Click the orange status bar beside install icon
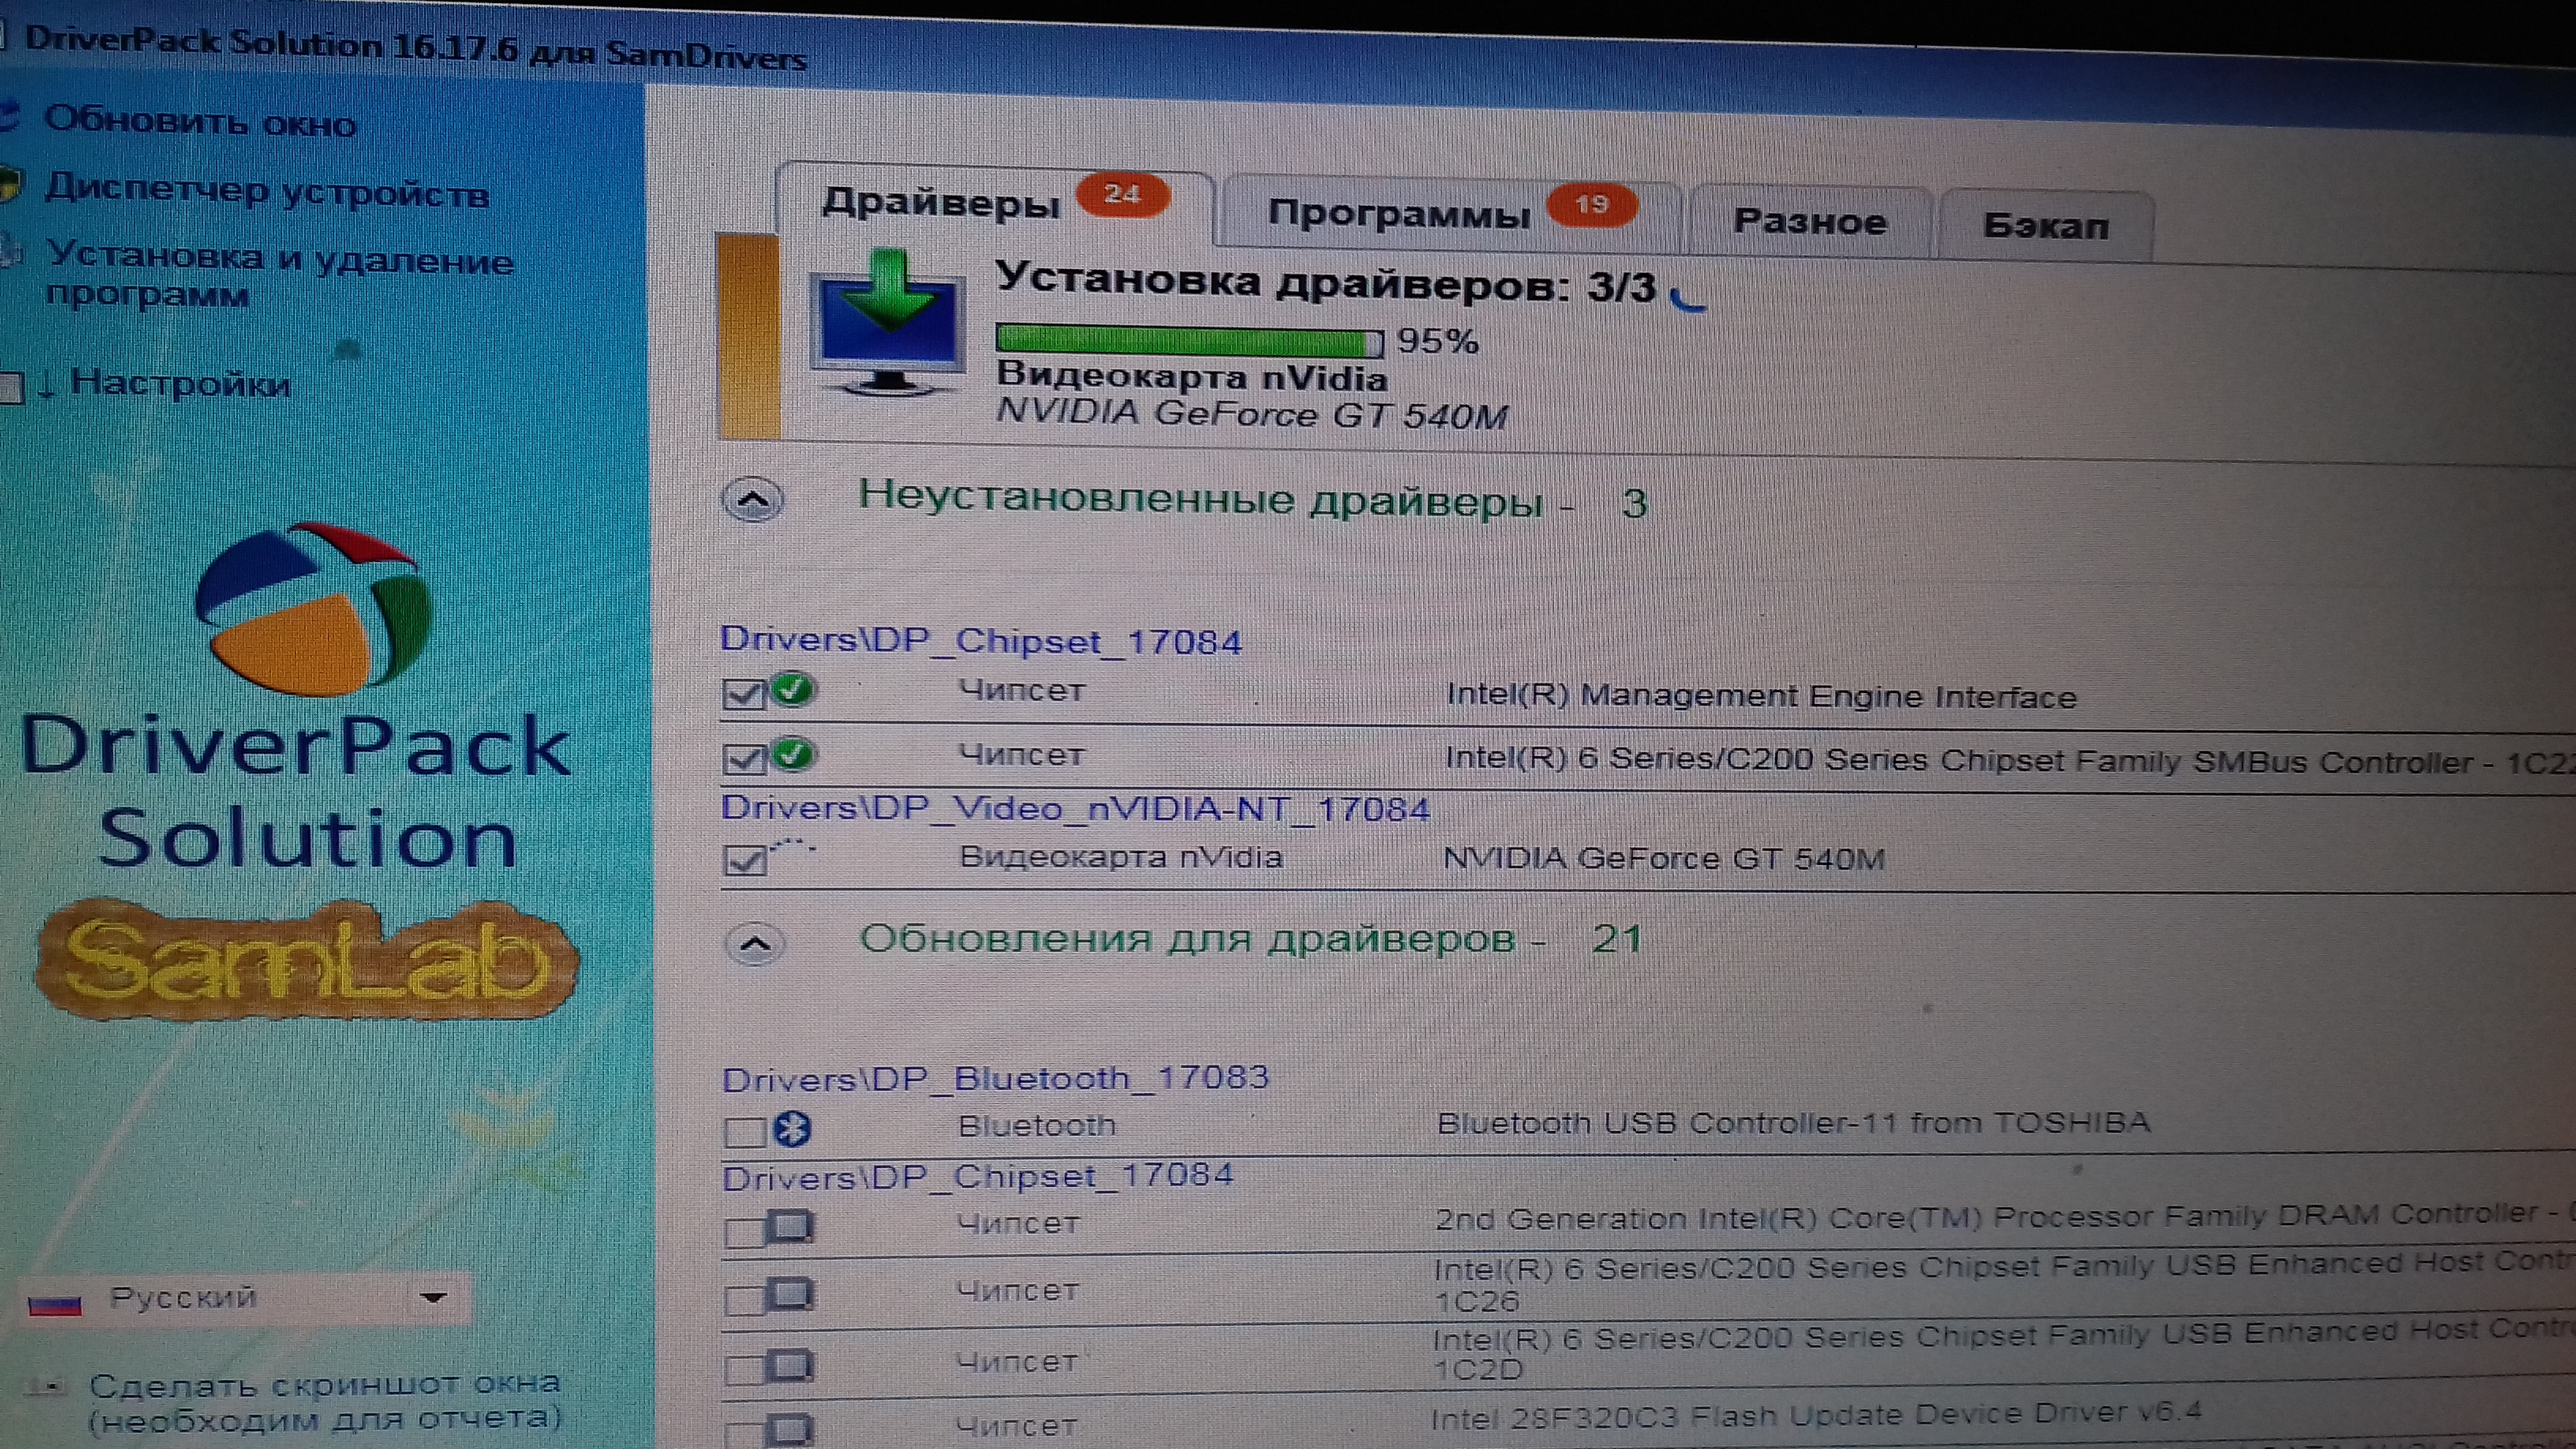The image size is (2576, 1449). point(749,336)
